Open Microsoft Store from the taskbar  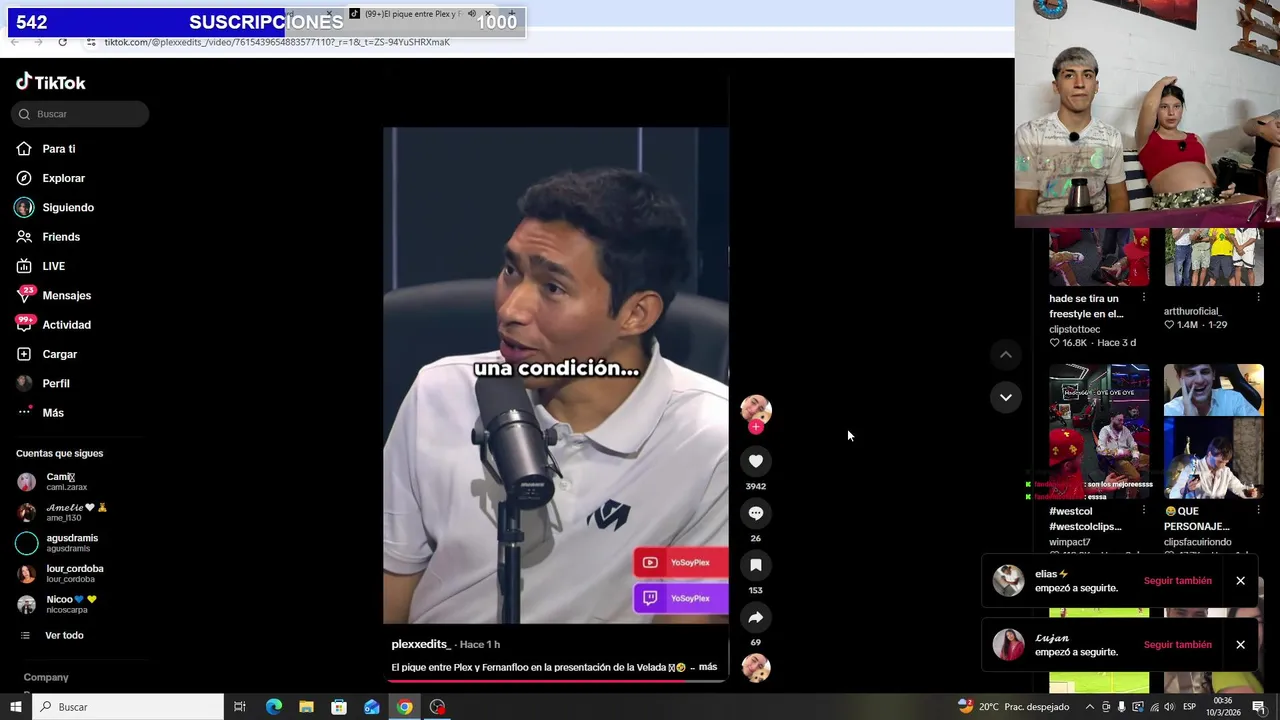339,707
